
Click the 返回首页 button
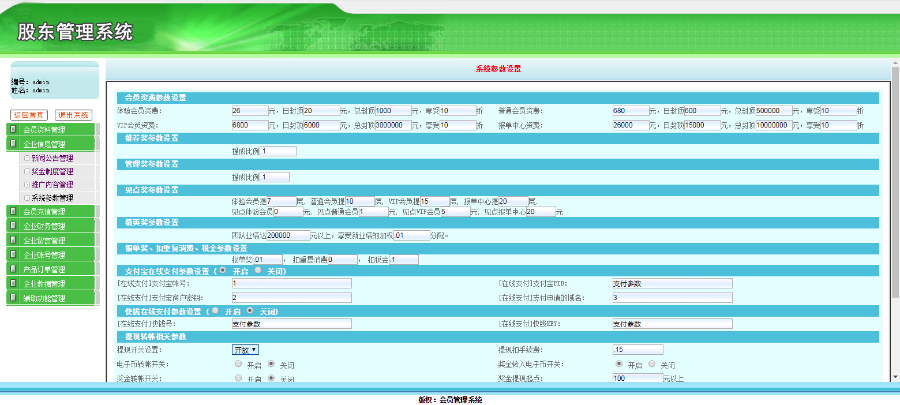(x=29, y=115)
